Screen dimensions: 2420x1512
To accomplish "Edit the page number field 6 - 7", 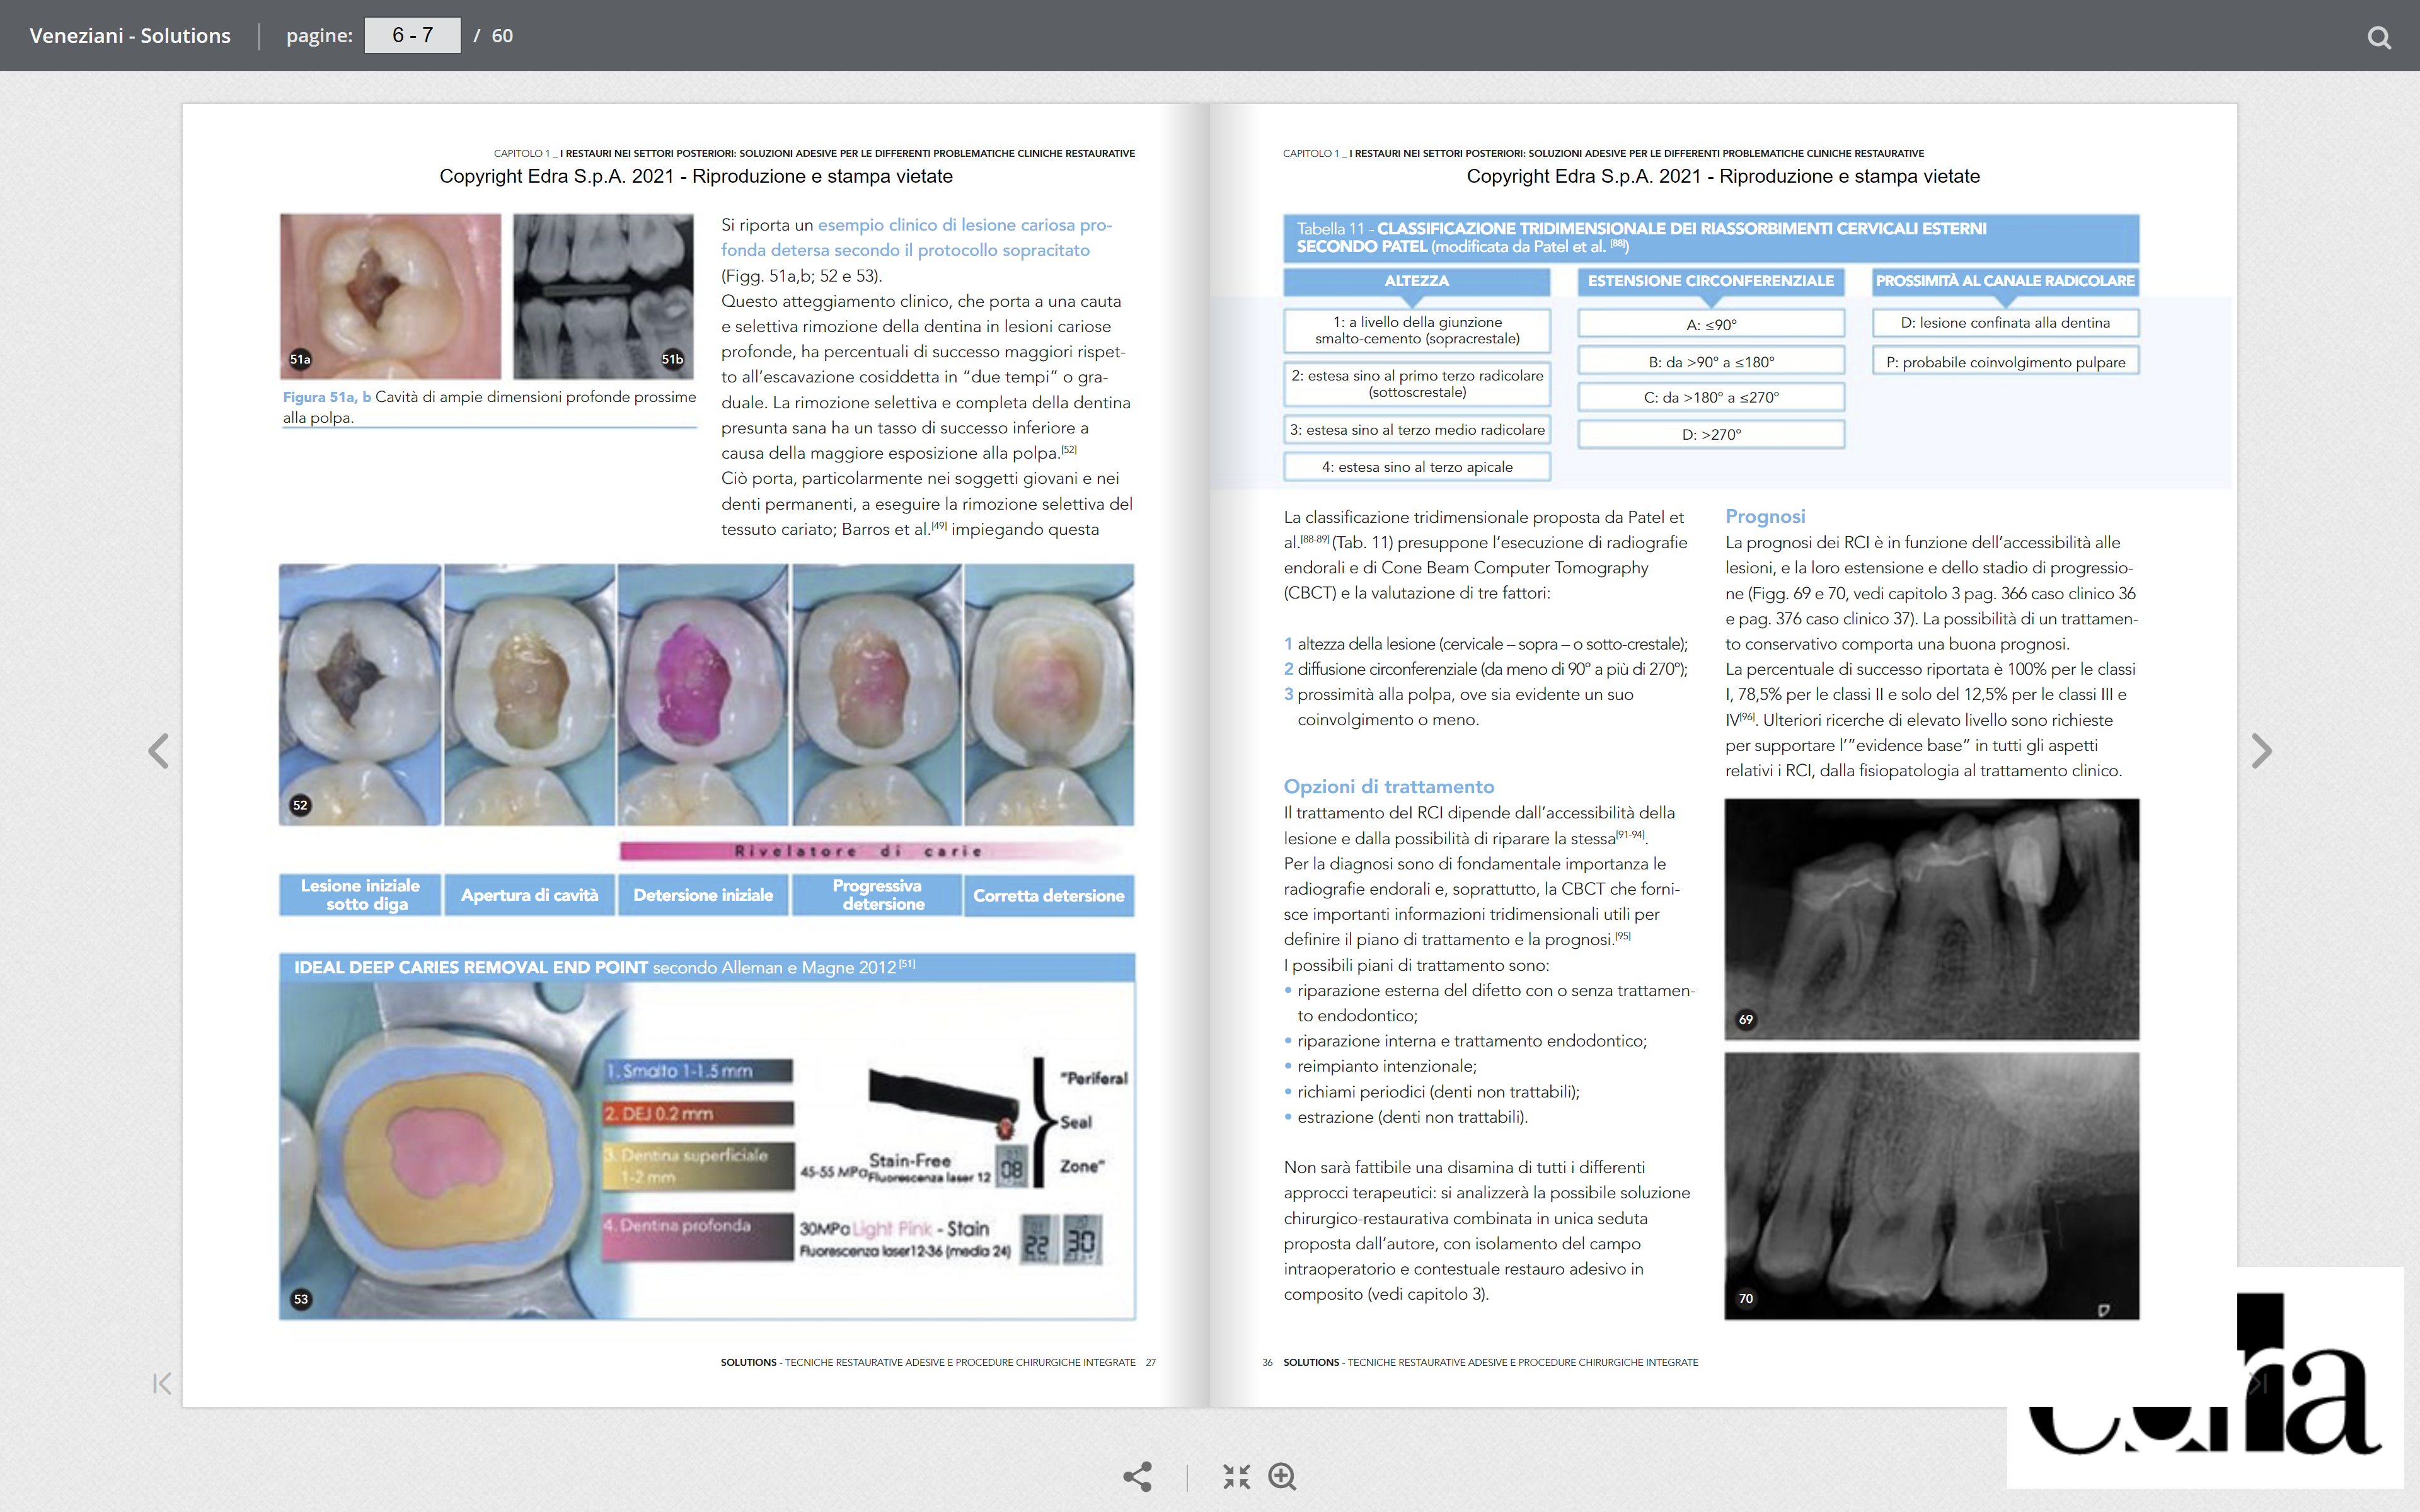I will pos(412,35).
